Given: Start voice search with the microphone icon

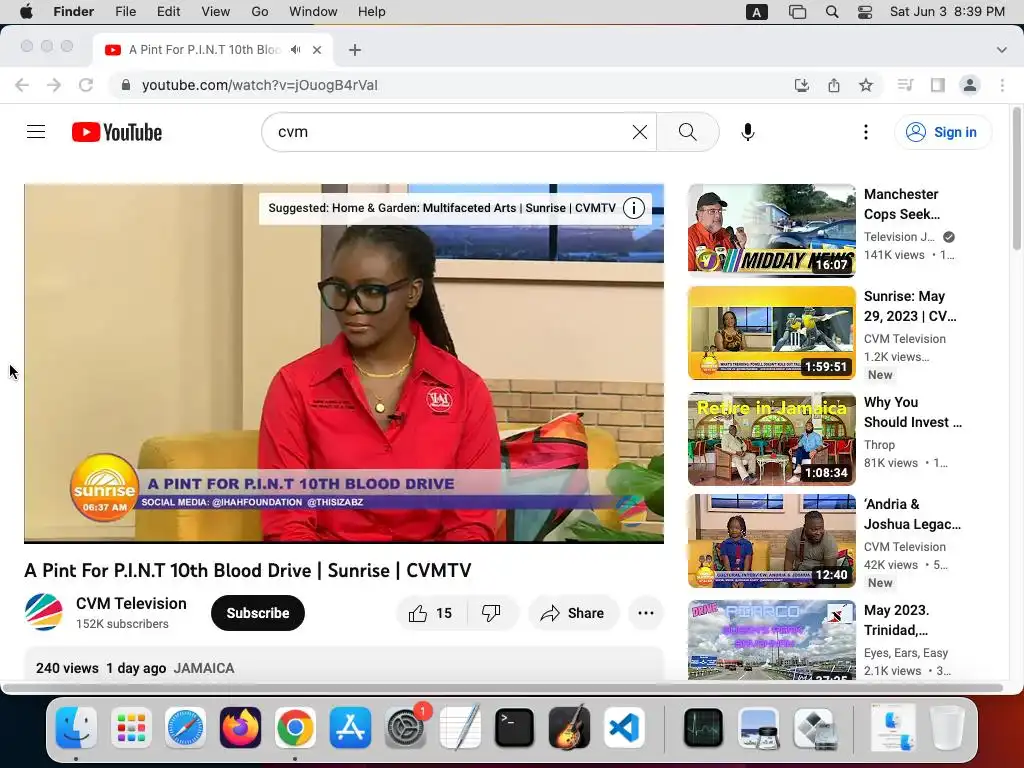Looking at the screenshot, I should (748, 132).
